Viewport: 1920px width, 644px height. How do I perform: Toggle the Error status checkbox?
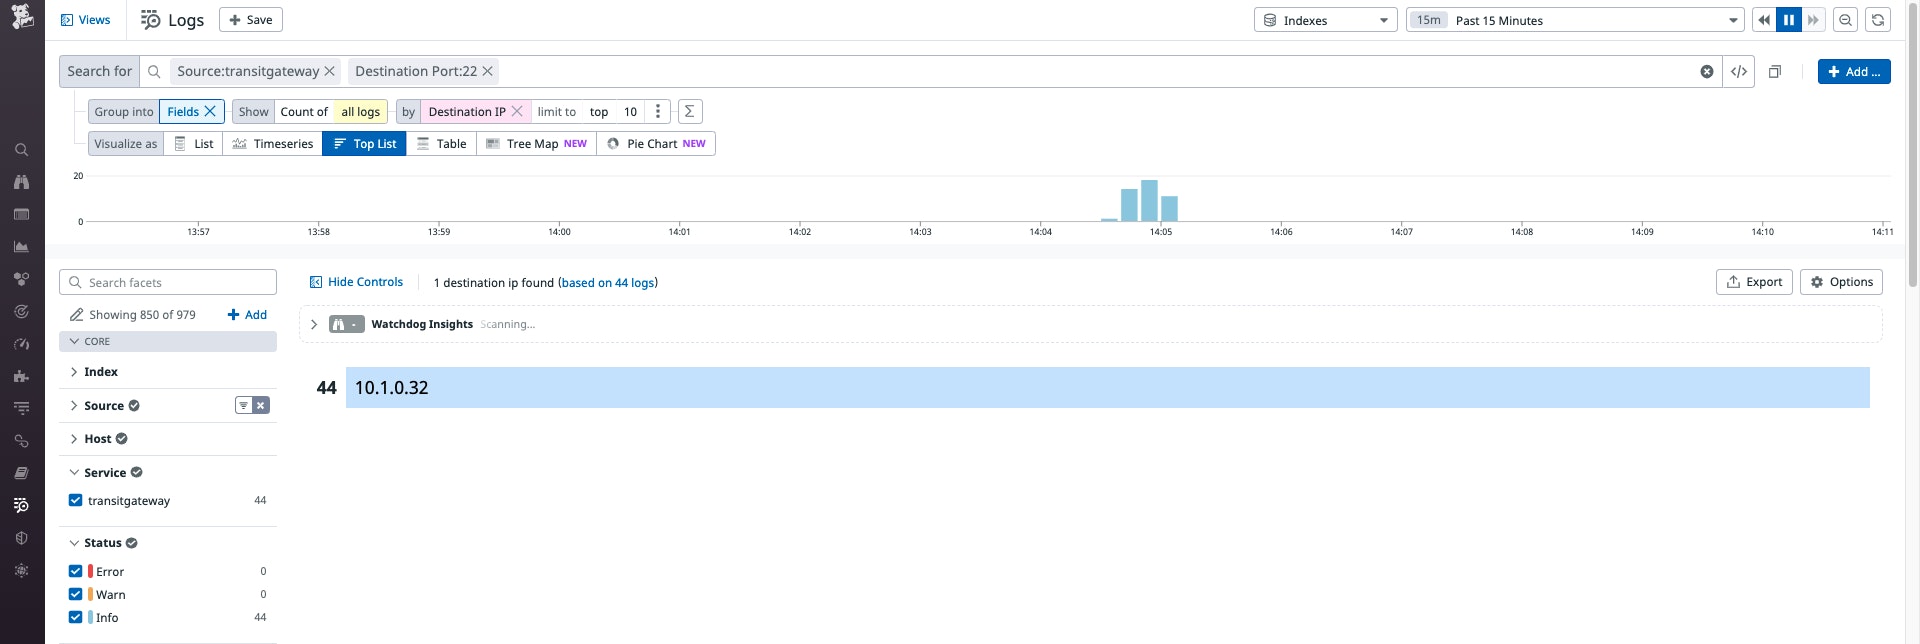coord(75,571)
